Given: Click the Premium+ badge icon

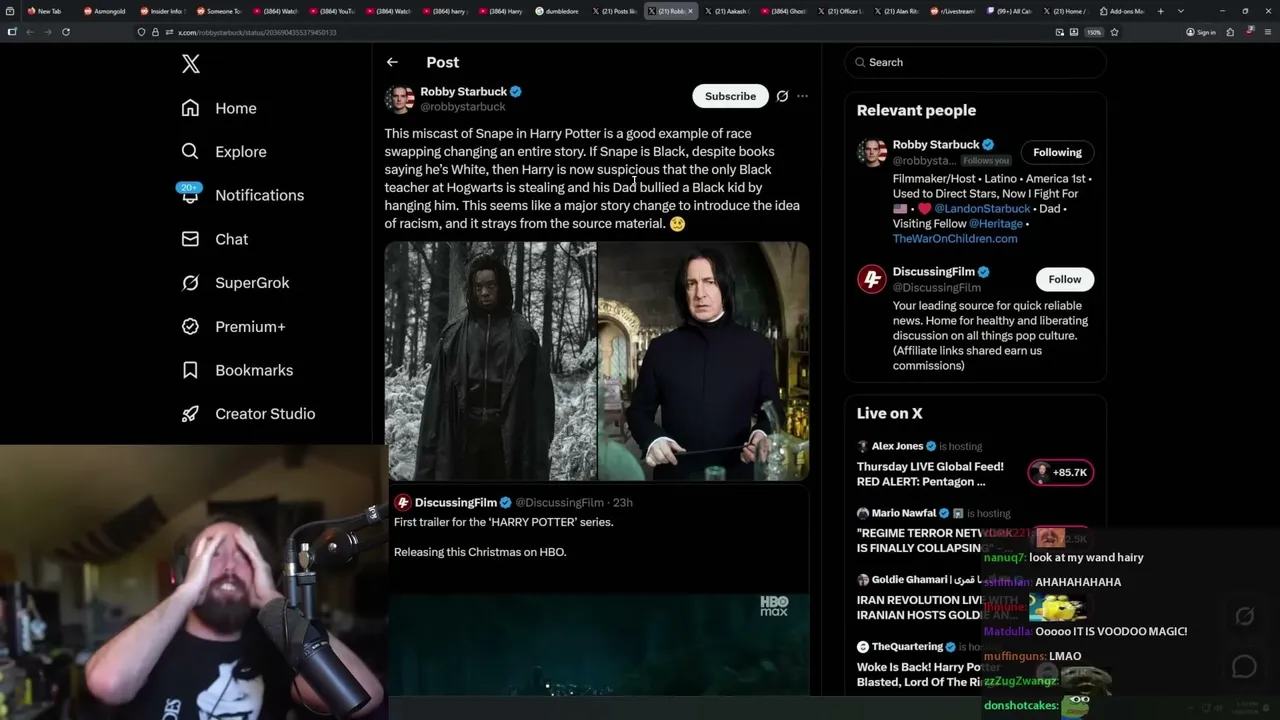Looking at the screenshot, I should [190, 326].
